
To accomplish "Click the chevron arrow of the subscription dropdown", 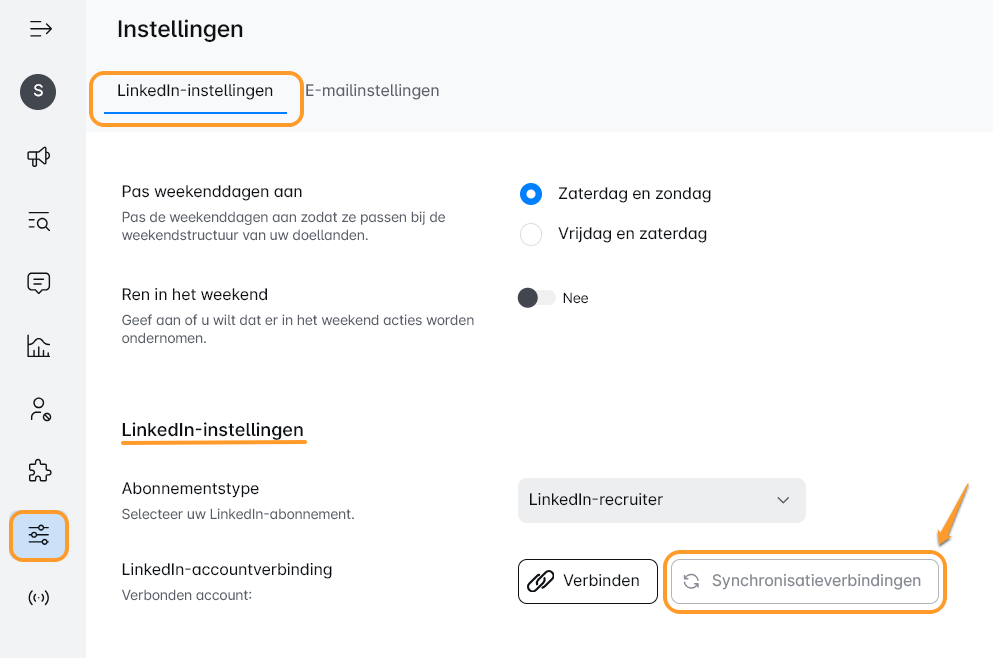I will (783, 500).
